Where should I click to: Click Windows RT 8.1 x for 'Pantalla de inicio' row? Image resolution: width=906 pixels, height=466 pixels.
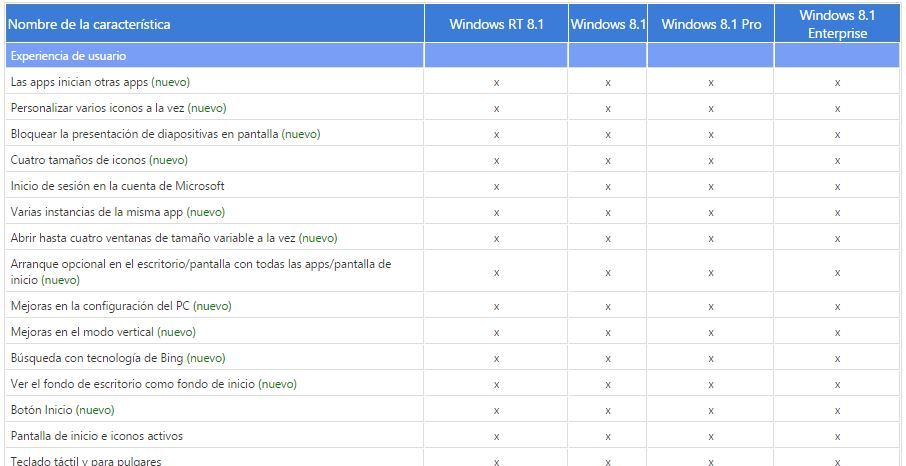coord(496,437)
